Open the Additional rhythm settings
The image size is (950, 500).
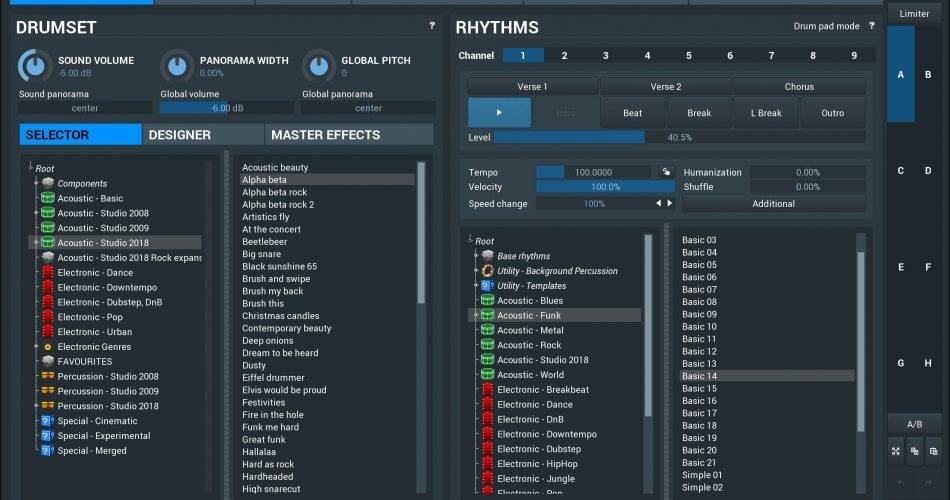(x=774, y=204)
